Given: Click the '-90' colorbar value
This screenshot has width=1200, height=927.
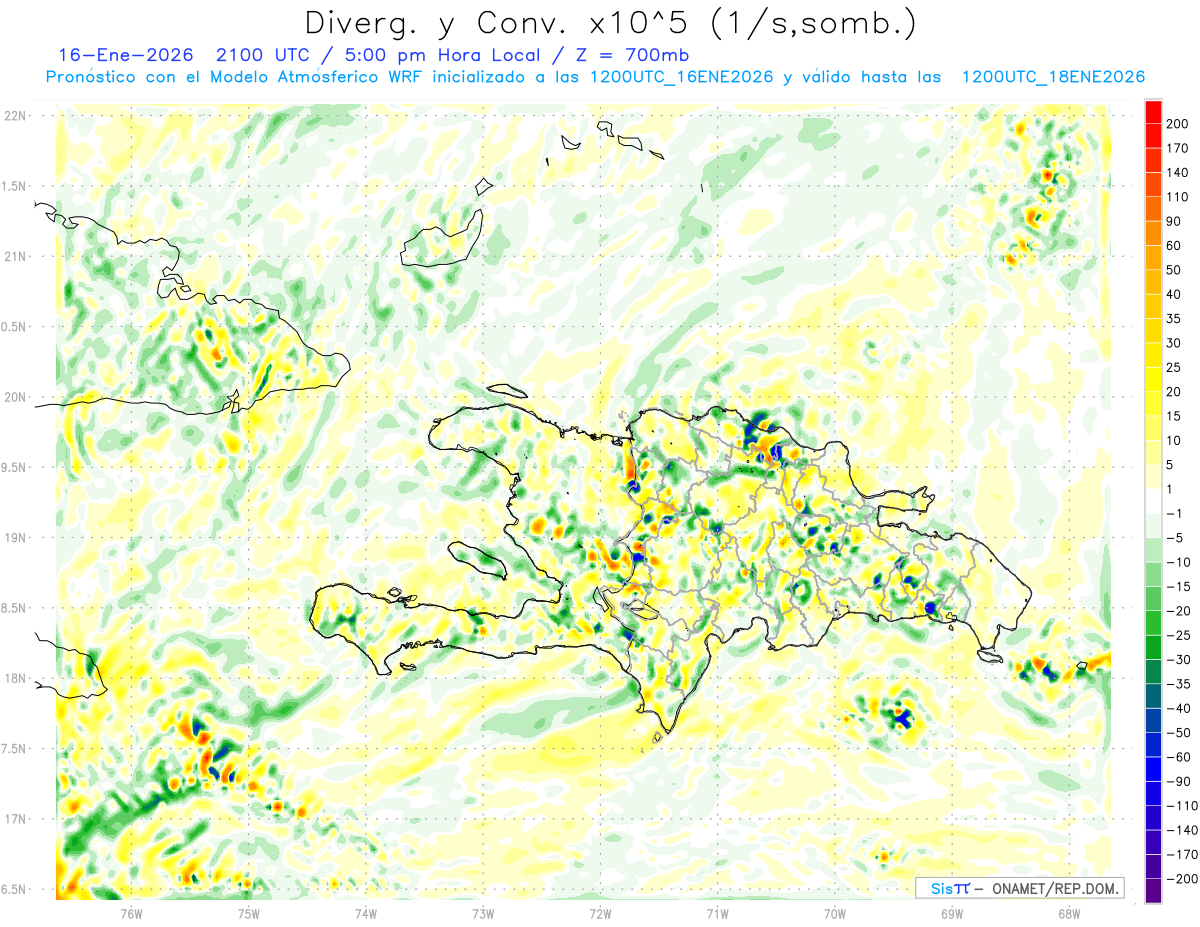Looking at the screenshot, I should (x=1179, y=782).
